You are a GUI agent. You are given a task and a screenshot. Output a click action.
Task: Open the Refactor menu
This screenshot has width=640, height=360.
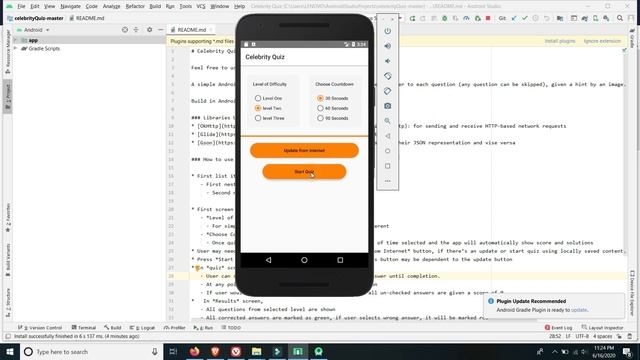pos(135,7)
